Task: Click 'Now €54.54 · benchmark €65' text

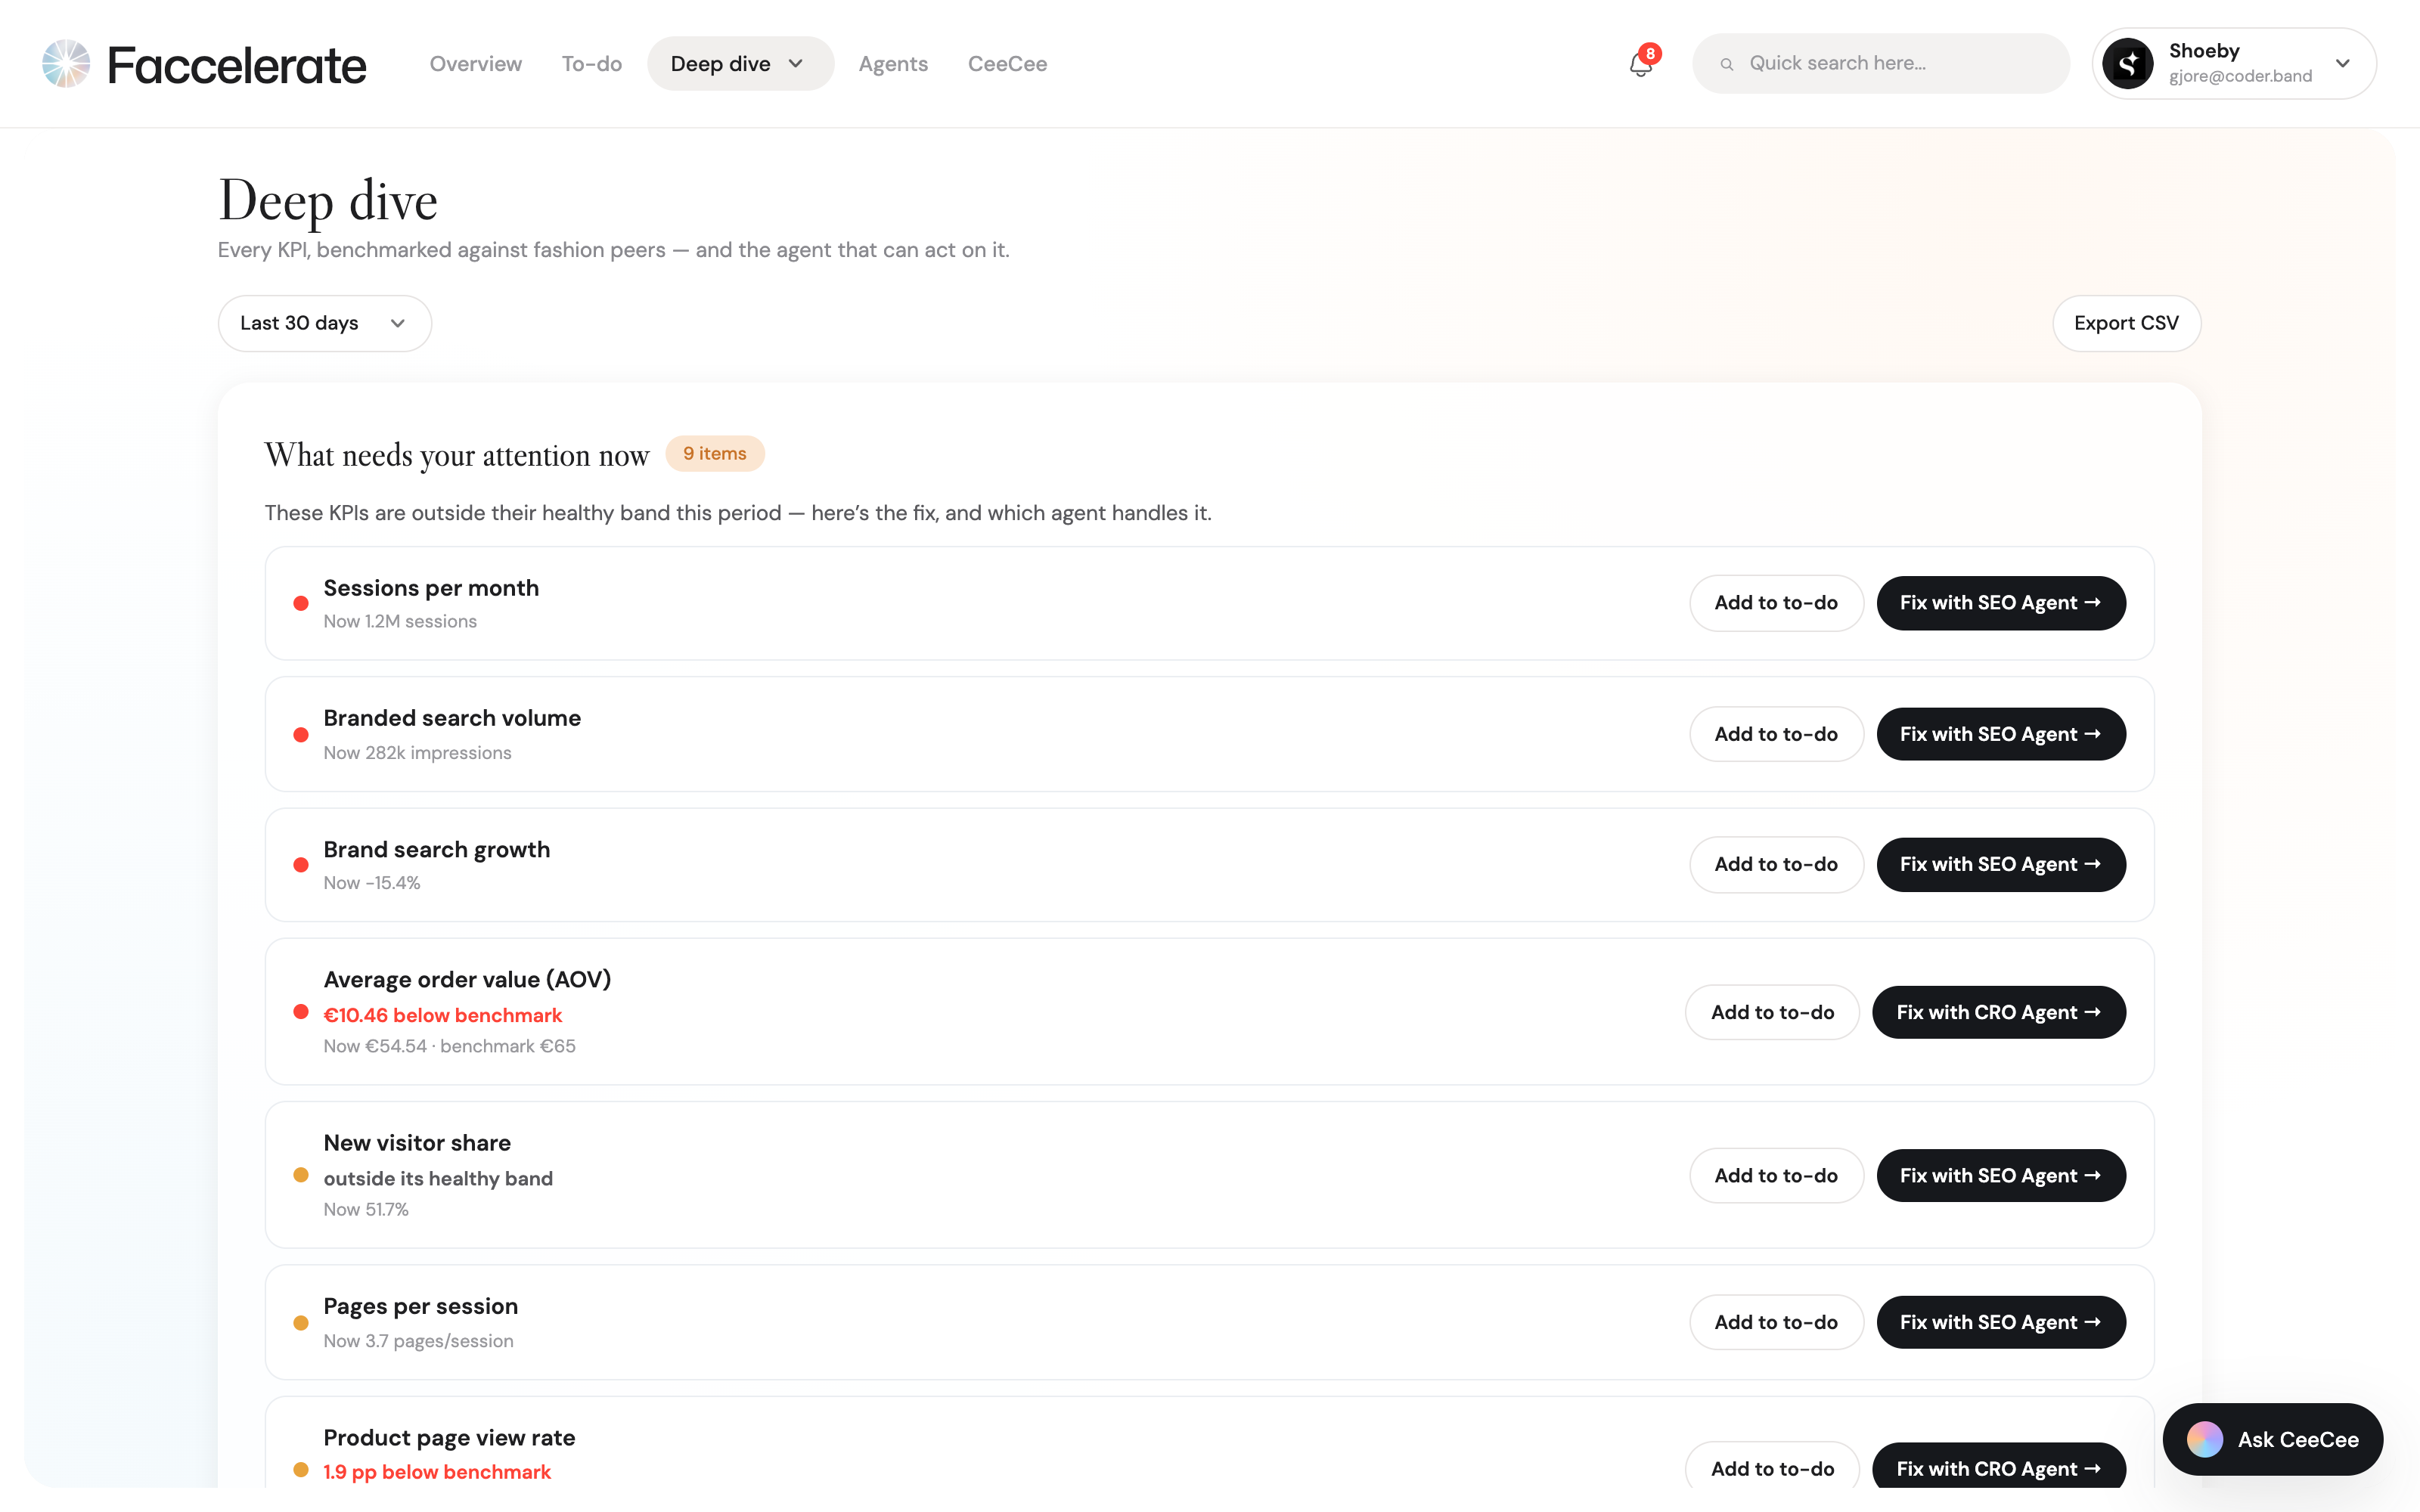Action: tap(449, 1046)
